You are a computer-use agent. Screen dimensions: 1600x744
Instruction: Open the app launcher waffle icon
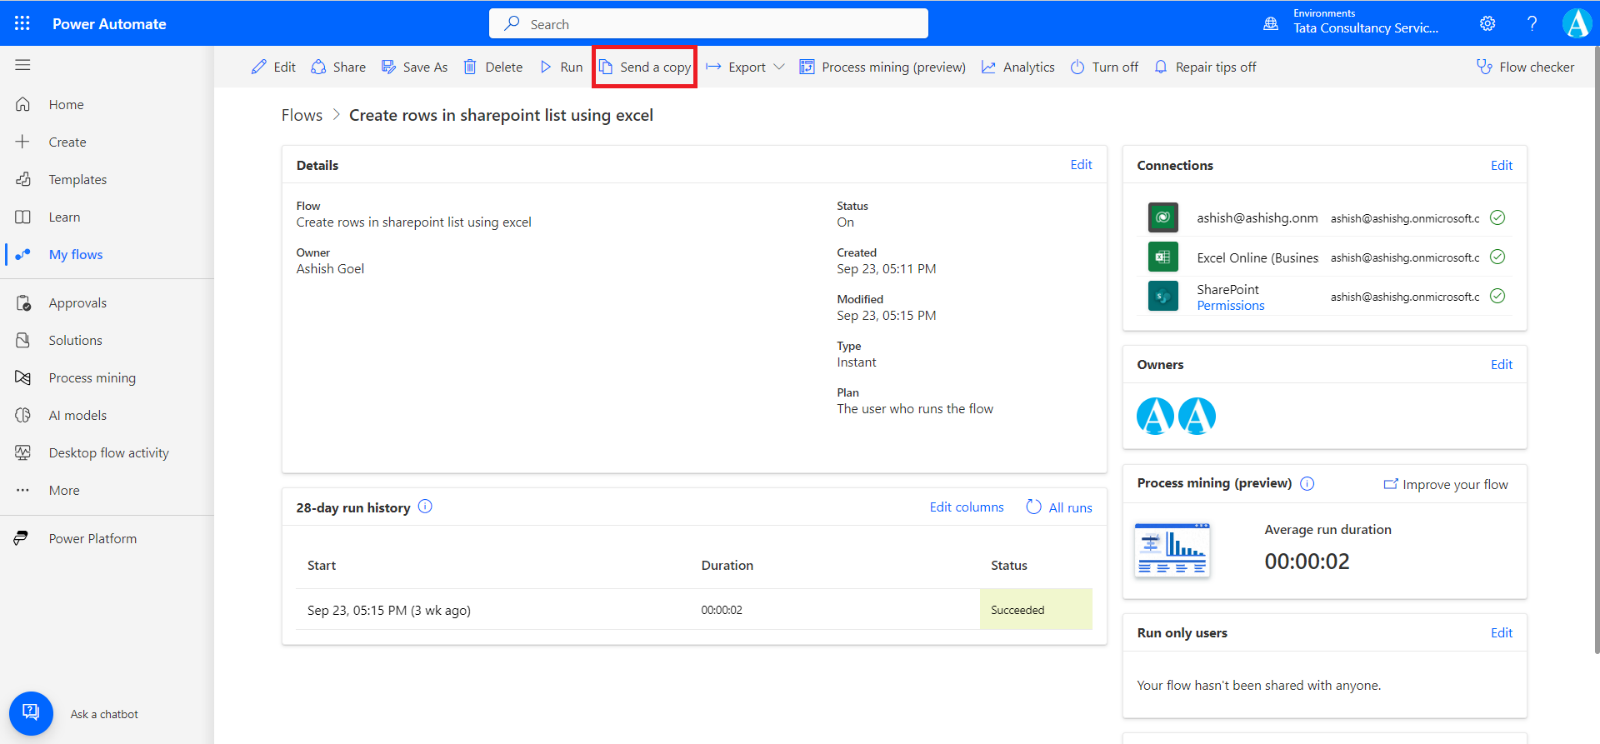click(22, 23)
